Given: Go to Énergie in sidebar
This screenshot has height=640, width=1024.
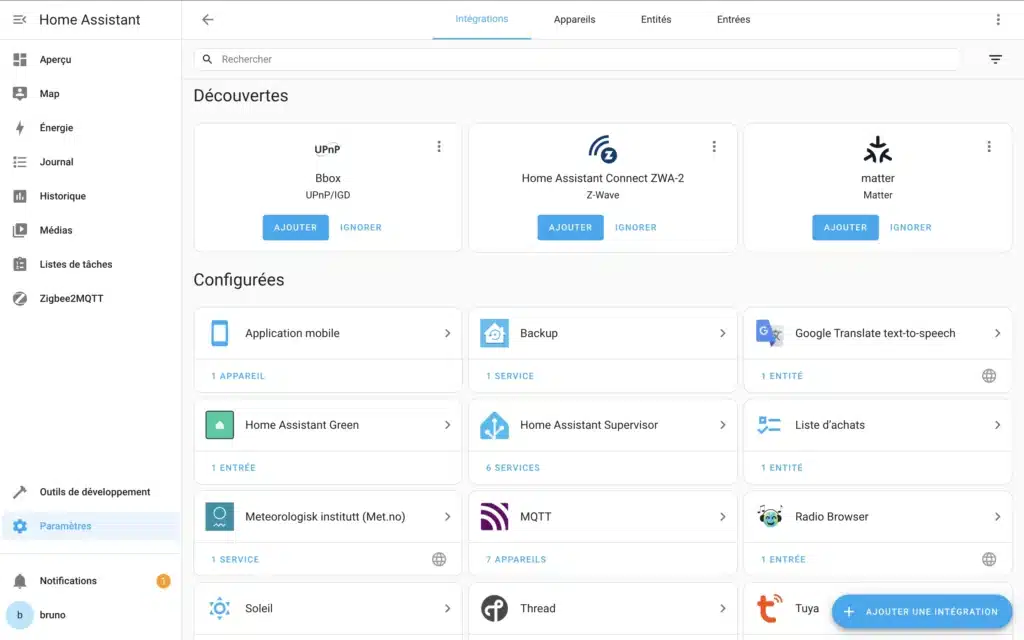Looking at the screenshot, I should pos(90,127).
